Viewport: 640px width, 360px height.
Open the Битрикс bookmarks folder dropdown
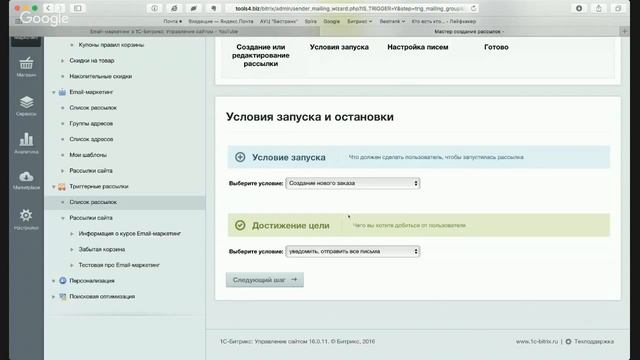point(360,21)
